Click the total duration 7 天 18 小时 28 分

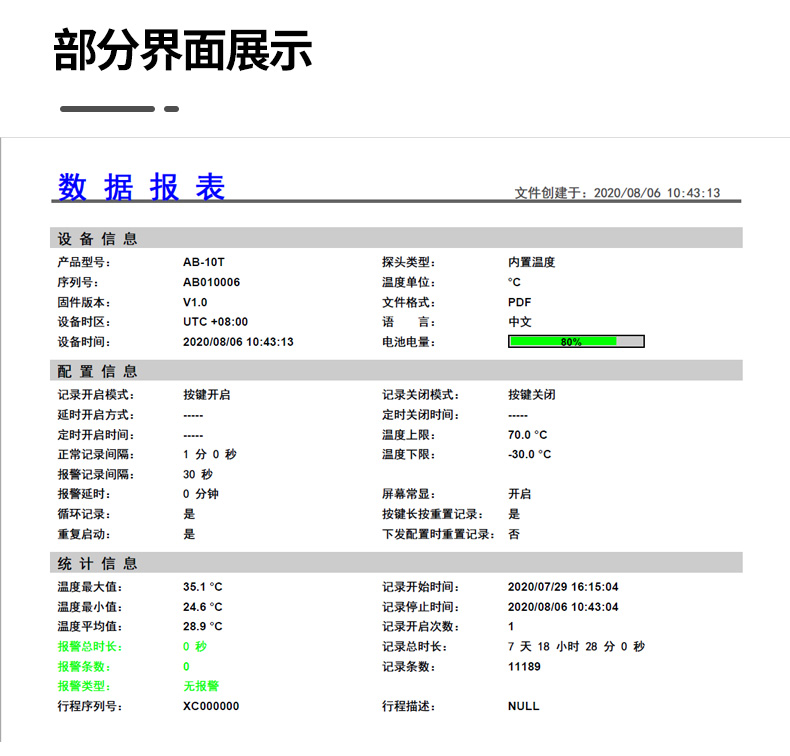(x=561, y=647)
